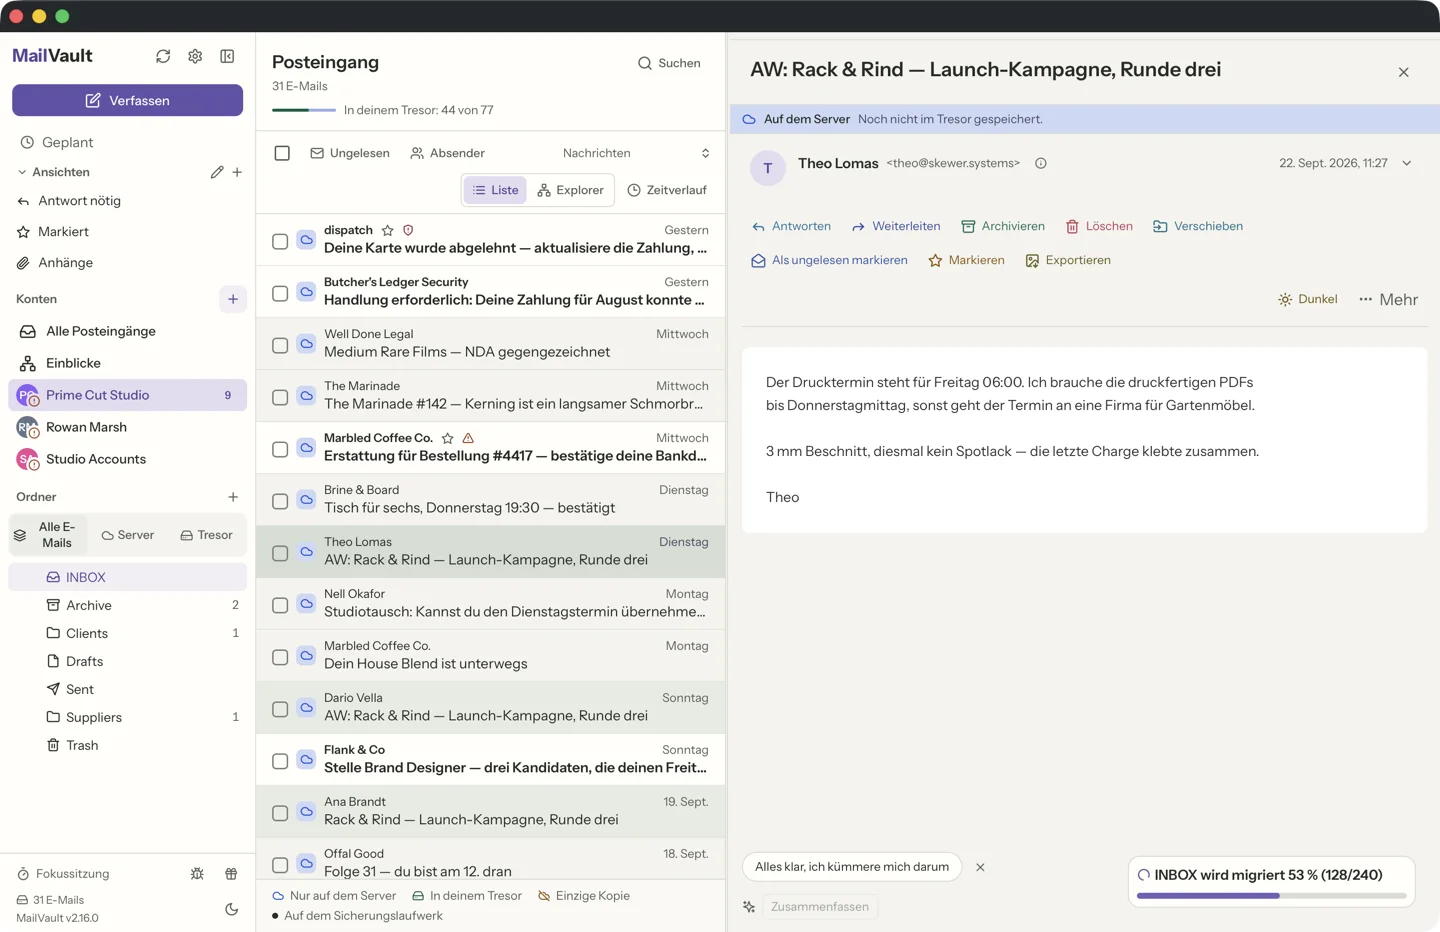Click the Löschen delete button
Screen dimensions: 1440x932
click(x=1099, y=226)
